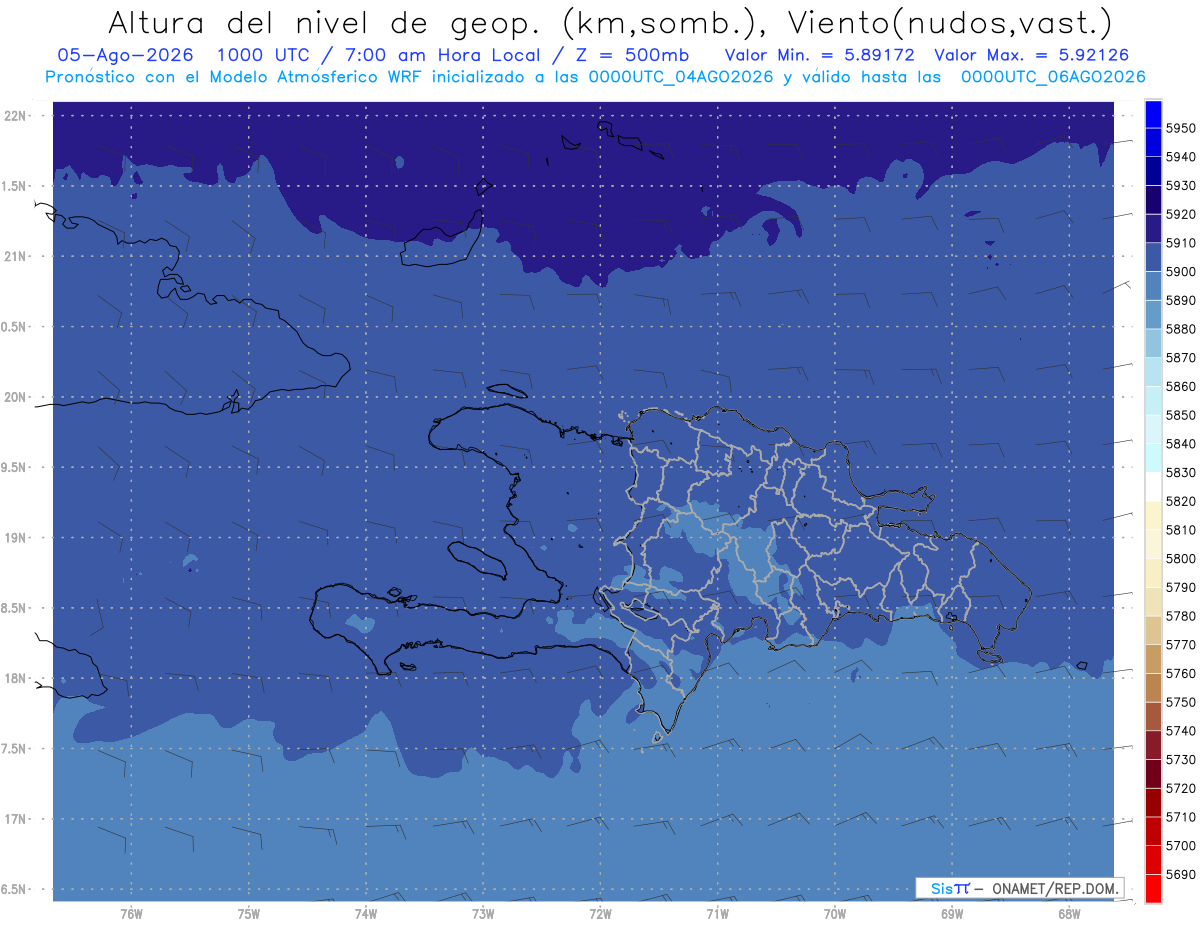Click the '5690' color bar value
The image size is (1200, 927).
1180,874
